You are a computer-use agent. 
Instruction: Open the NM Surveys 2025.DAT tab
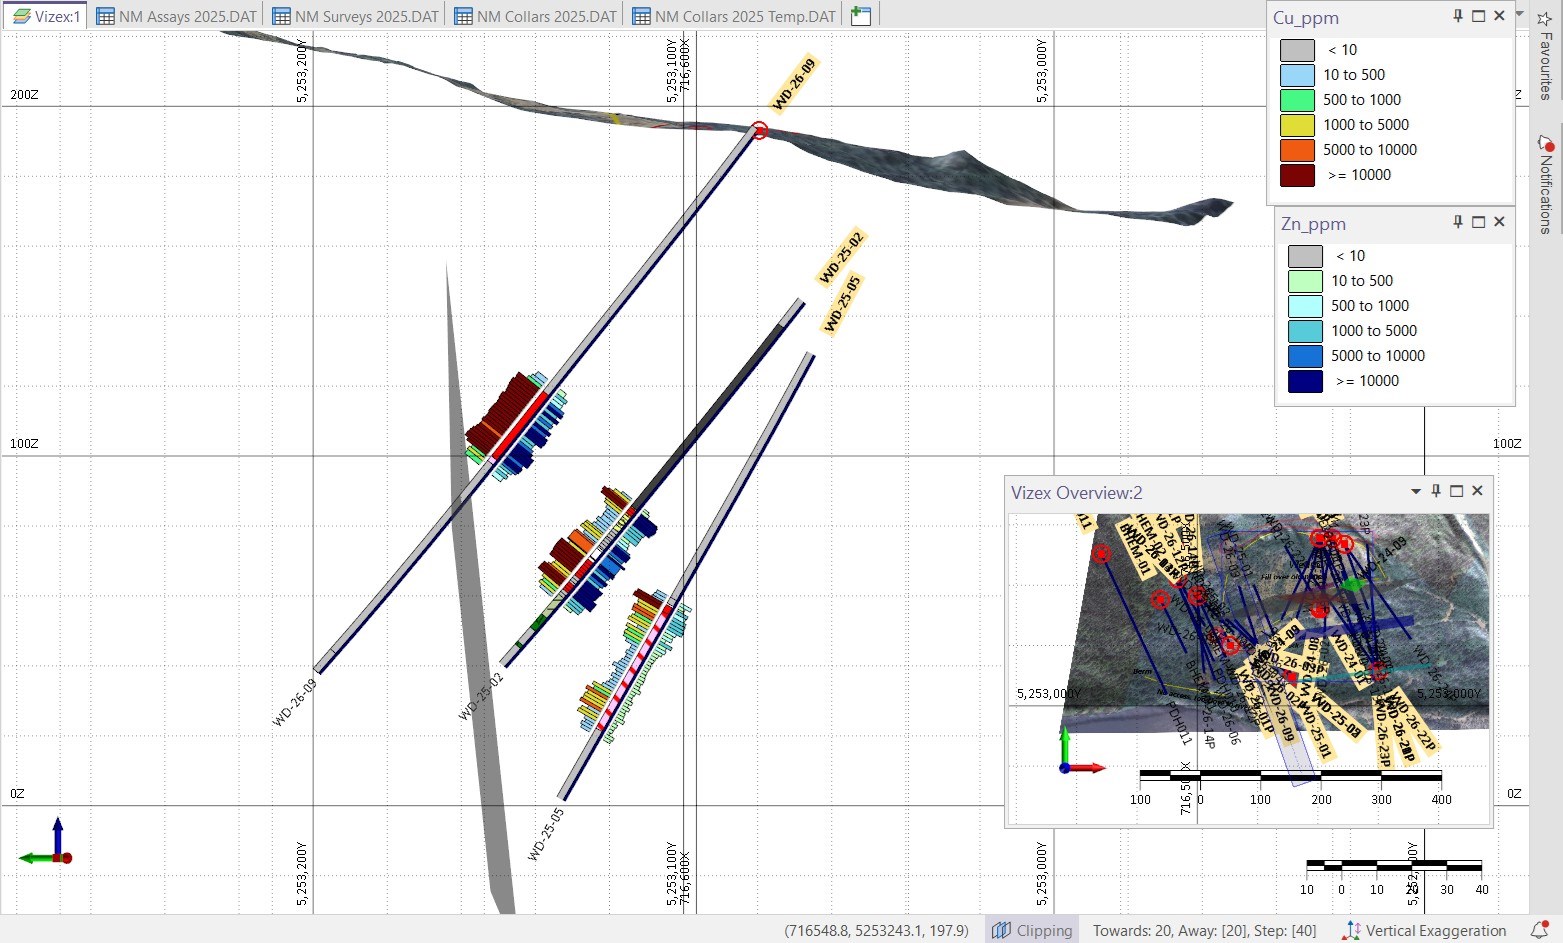[355, 16]
